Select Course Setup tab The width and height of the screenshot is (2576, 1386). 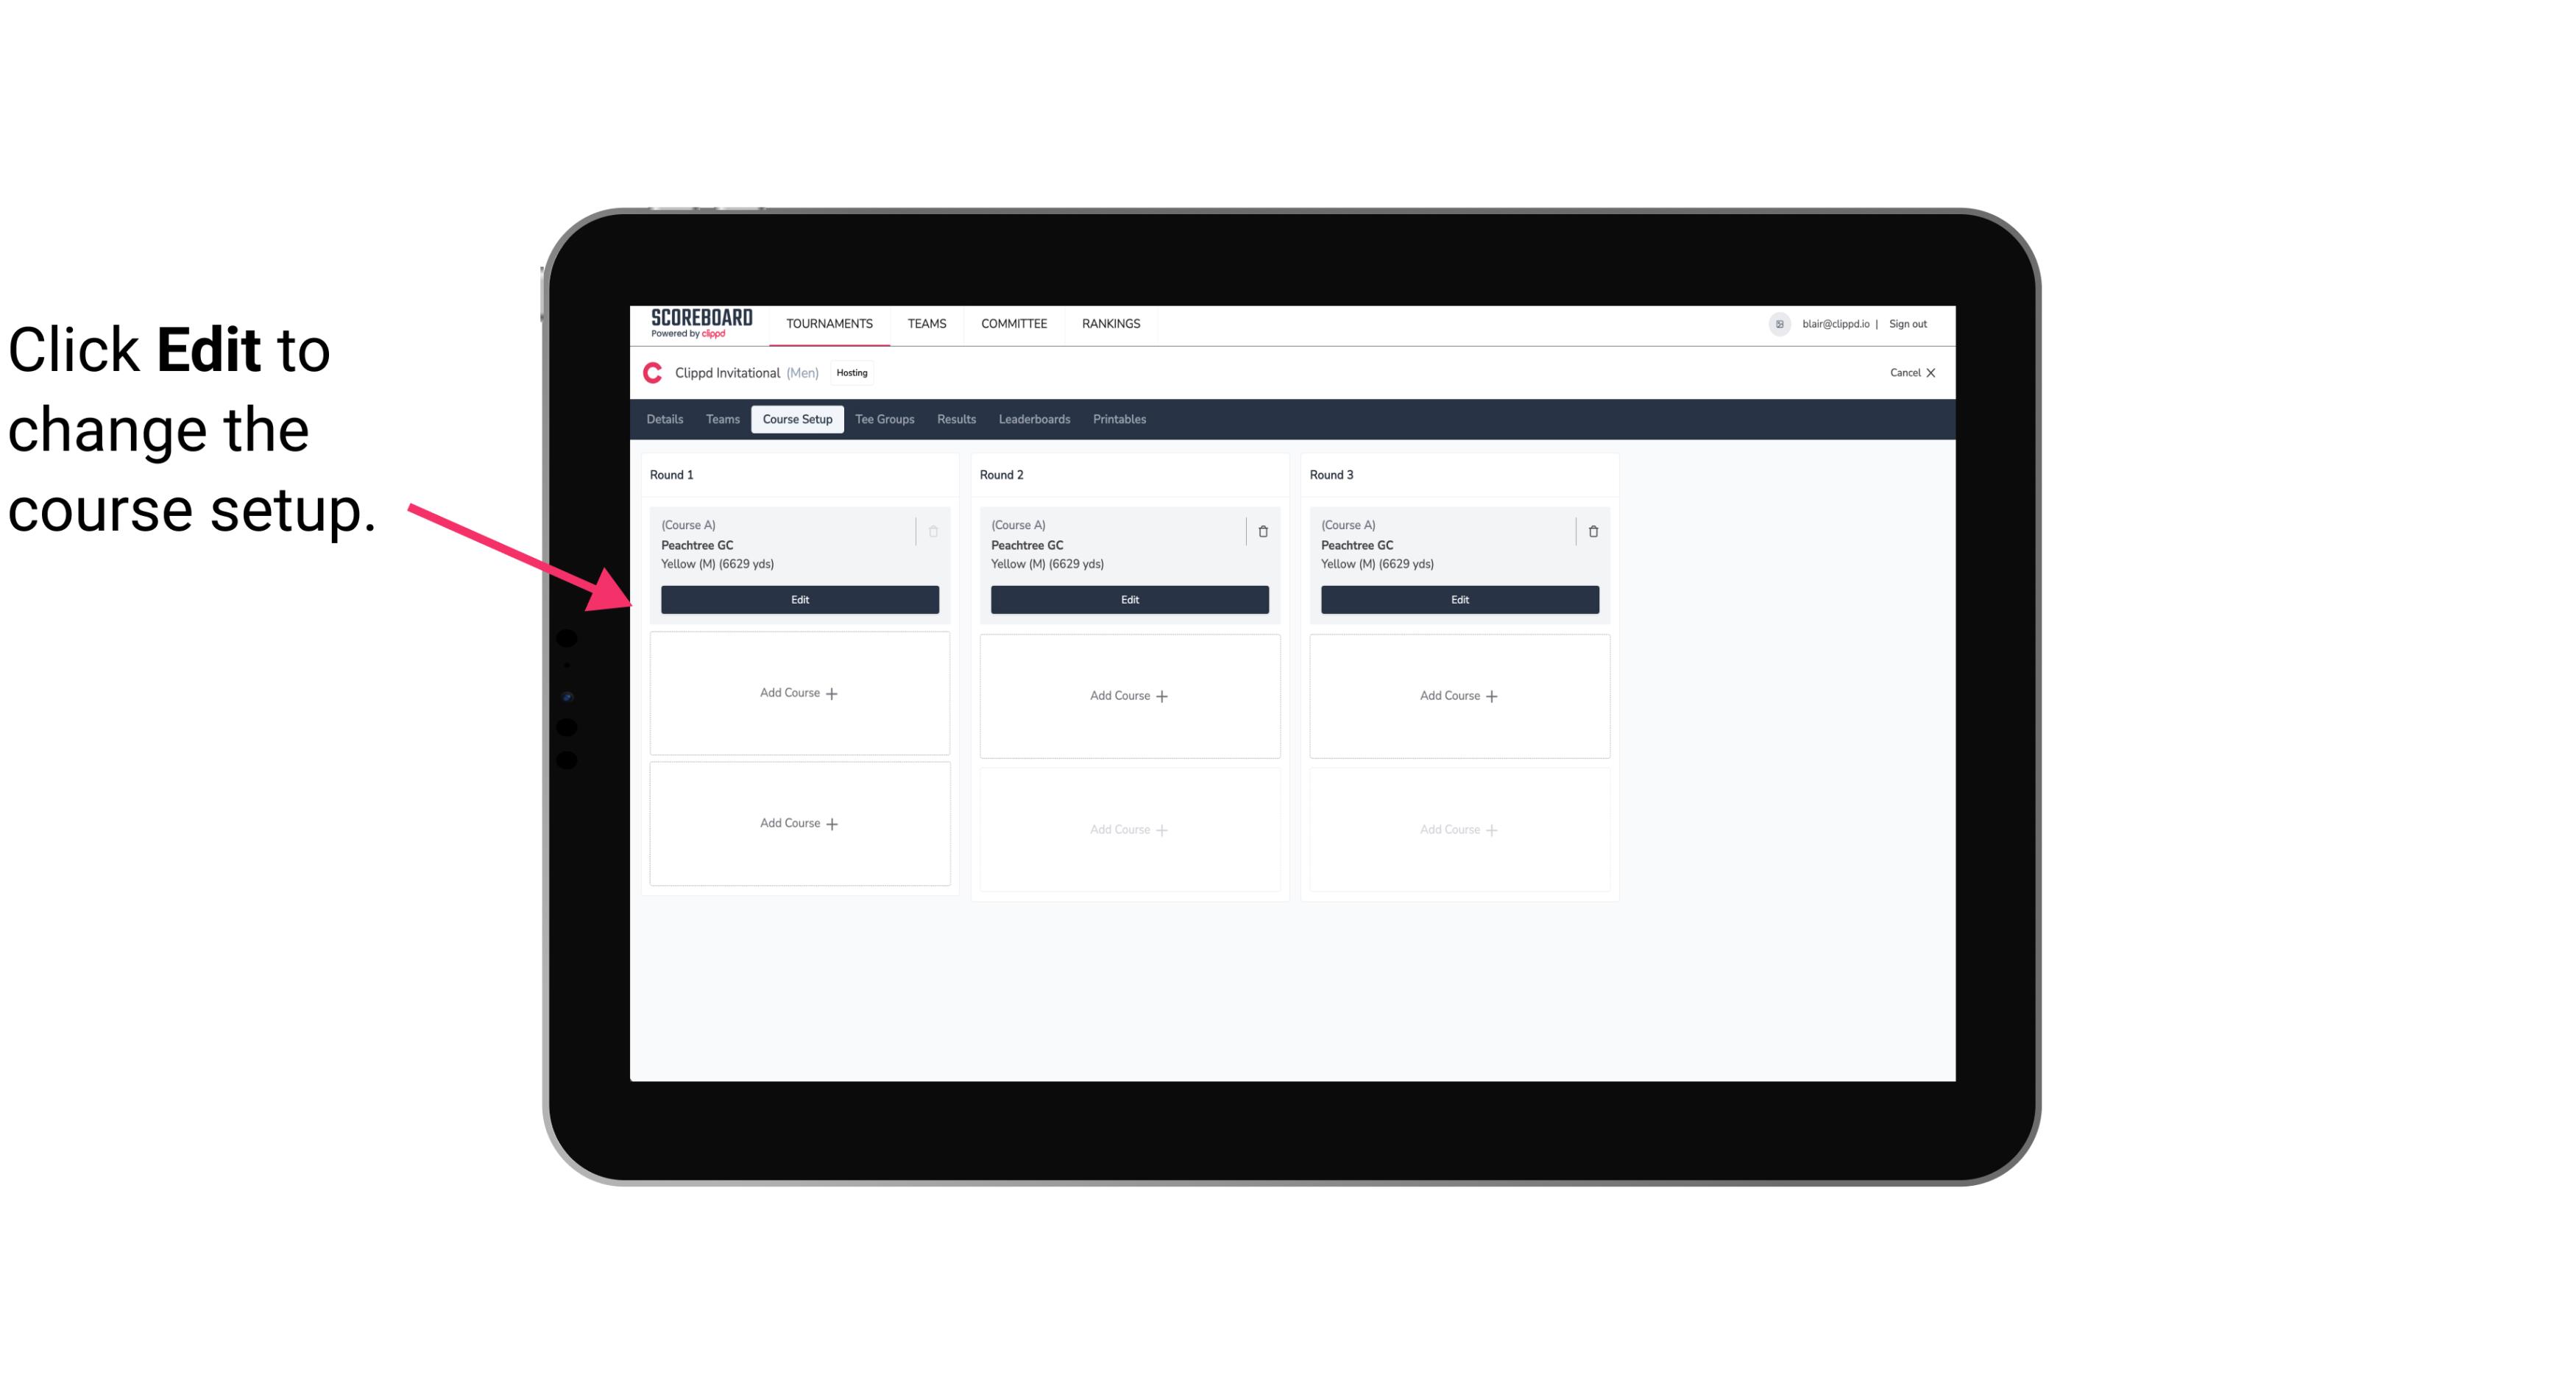click(795, 420)
